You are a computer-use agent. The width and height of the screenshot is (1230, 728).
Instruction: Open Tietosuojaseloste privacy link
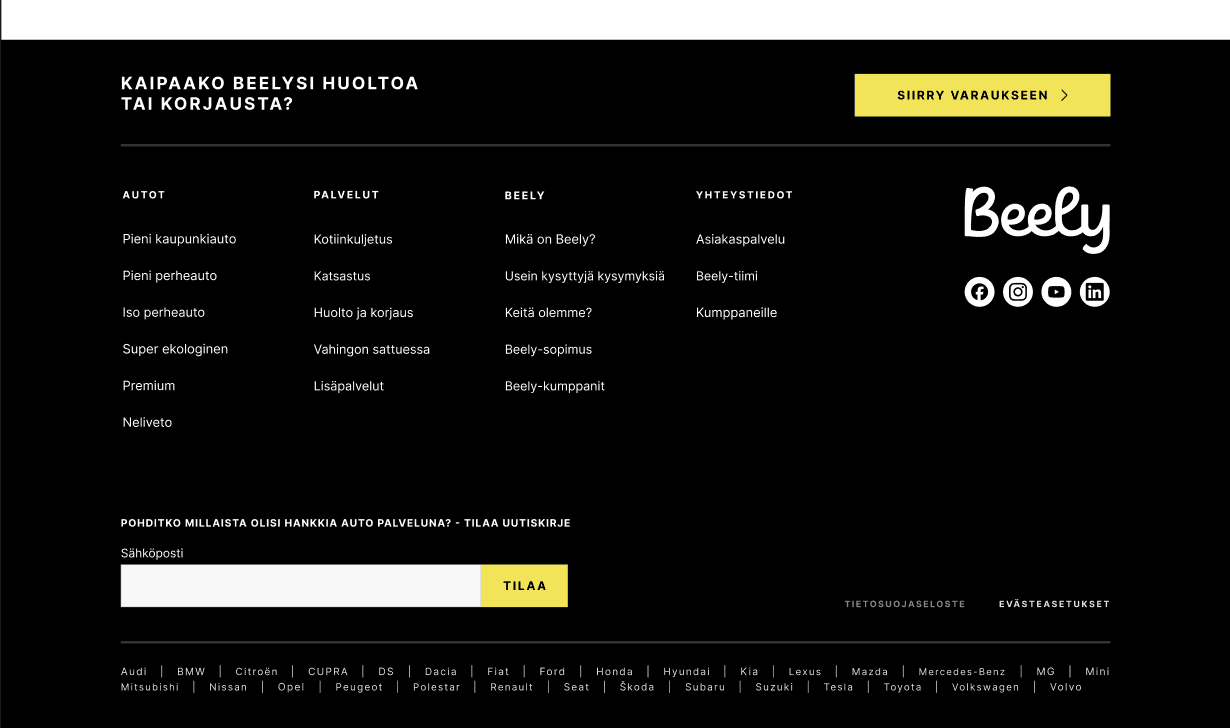tap(905, 604)
